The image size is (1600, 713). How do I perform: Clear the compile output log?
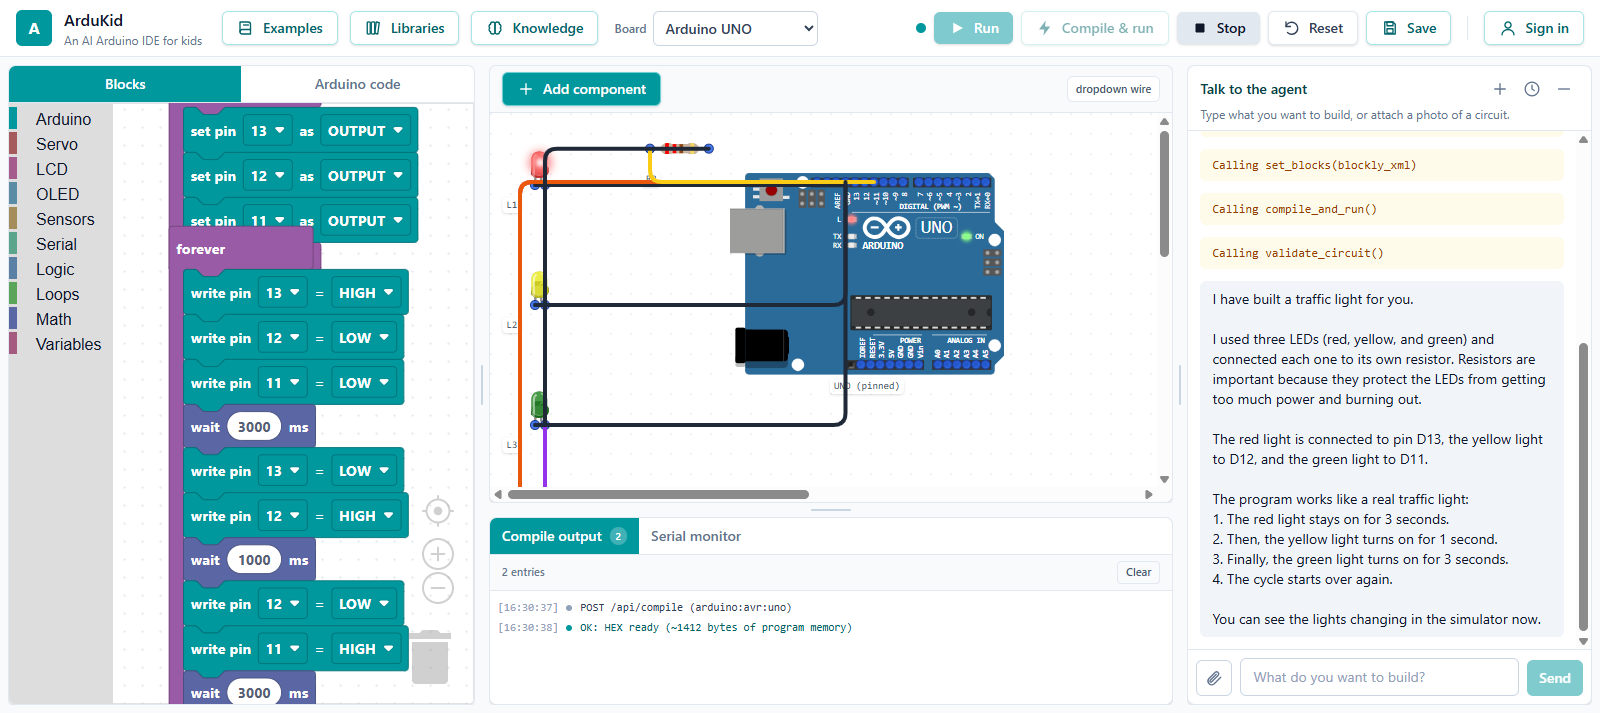(1138, 572)
